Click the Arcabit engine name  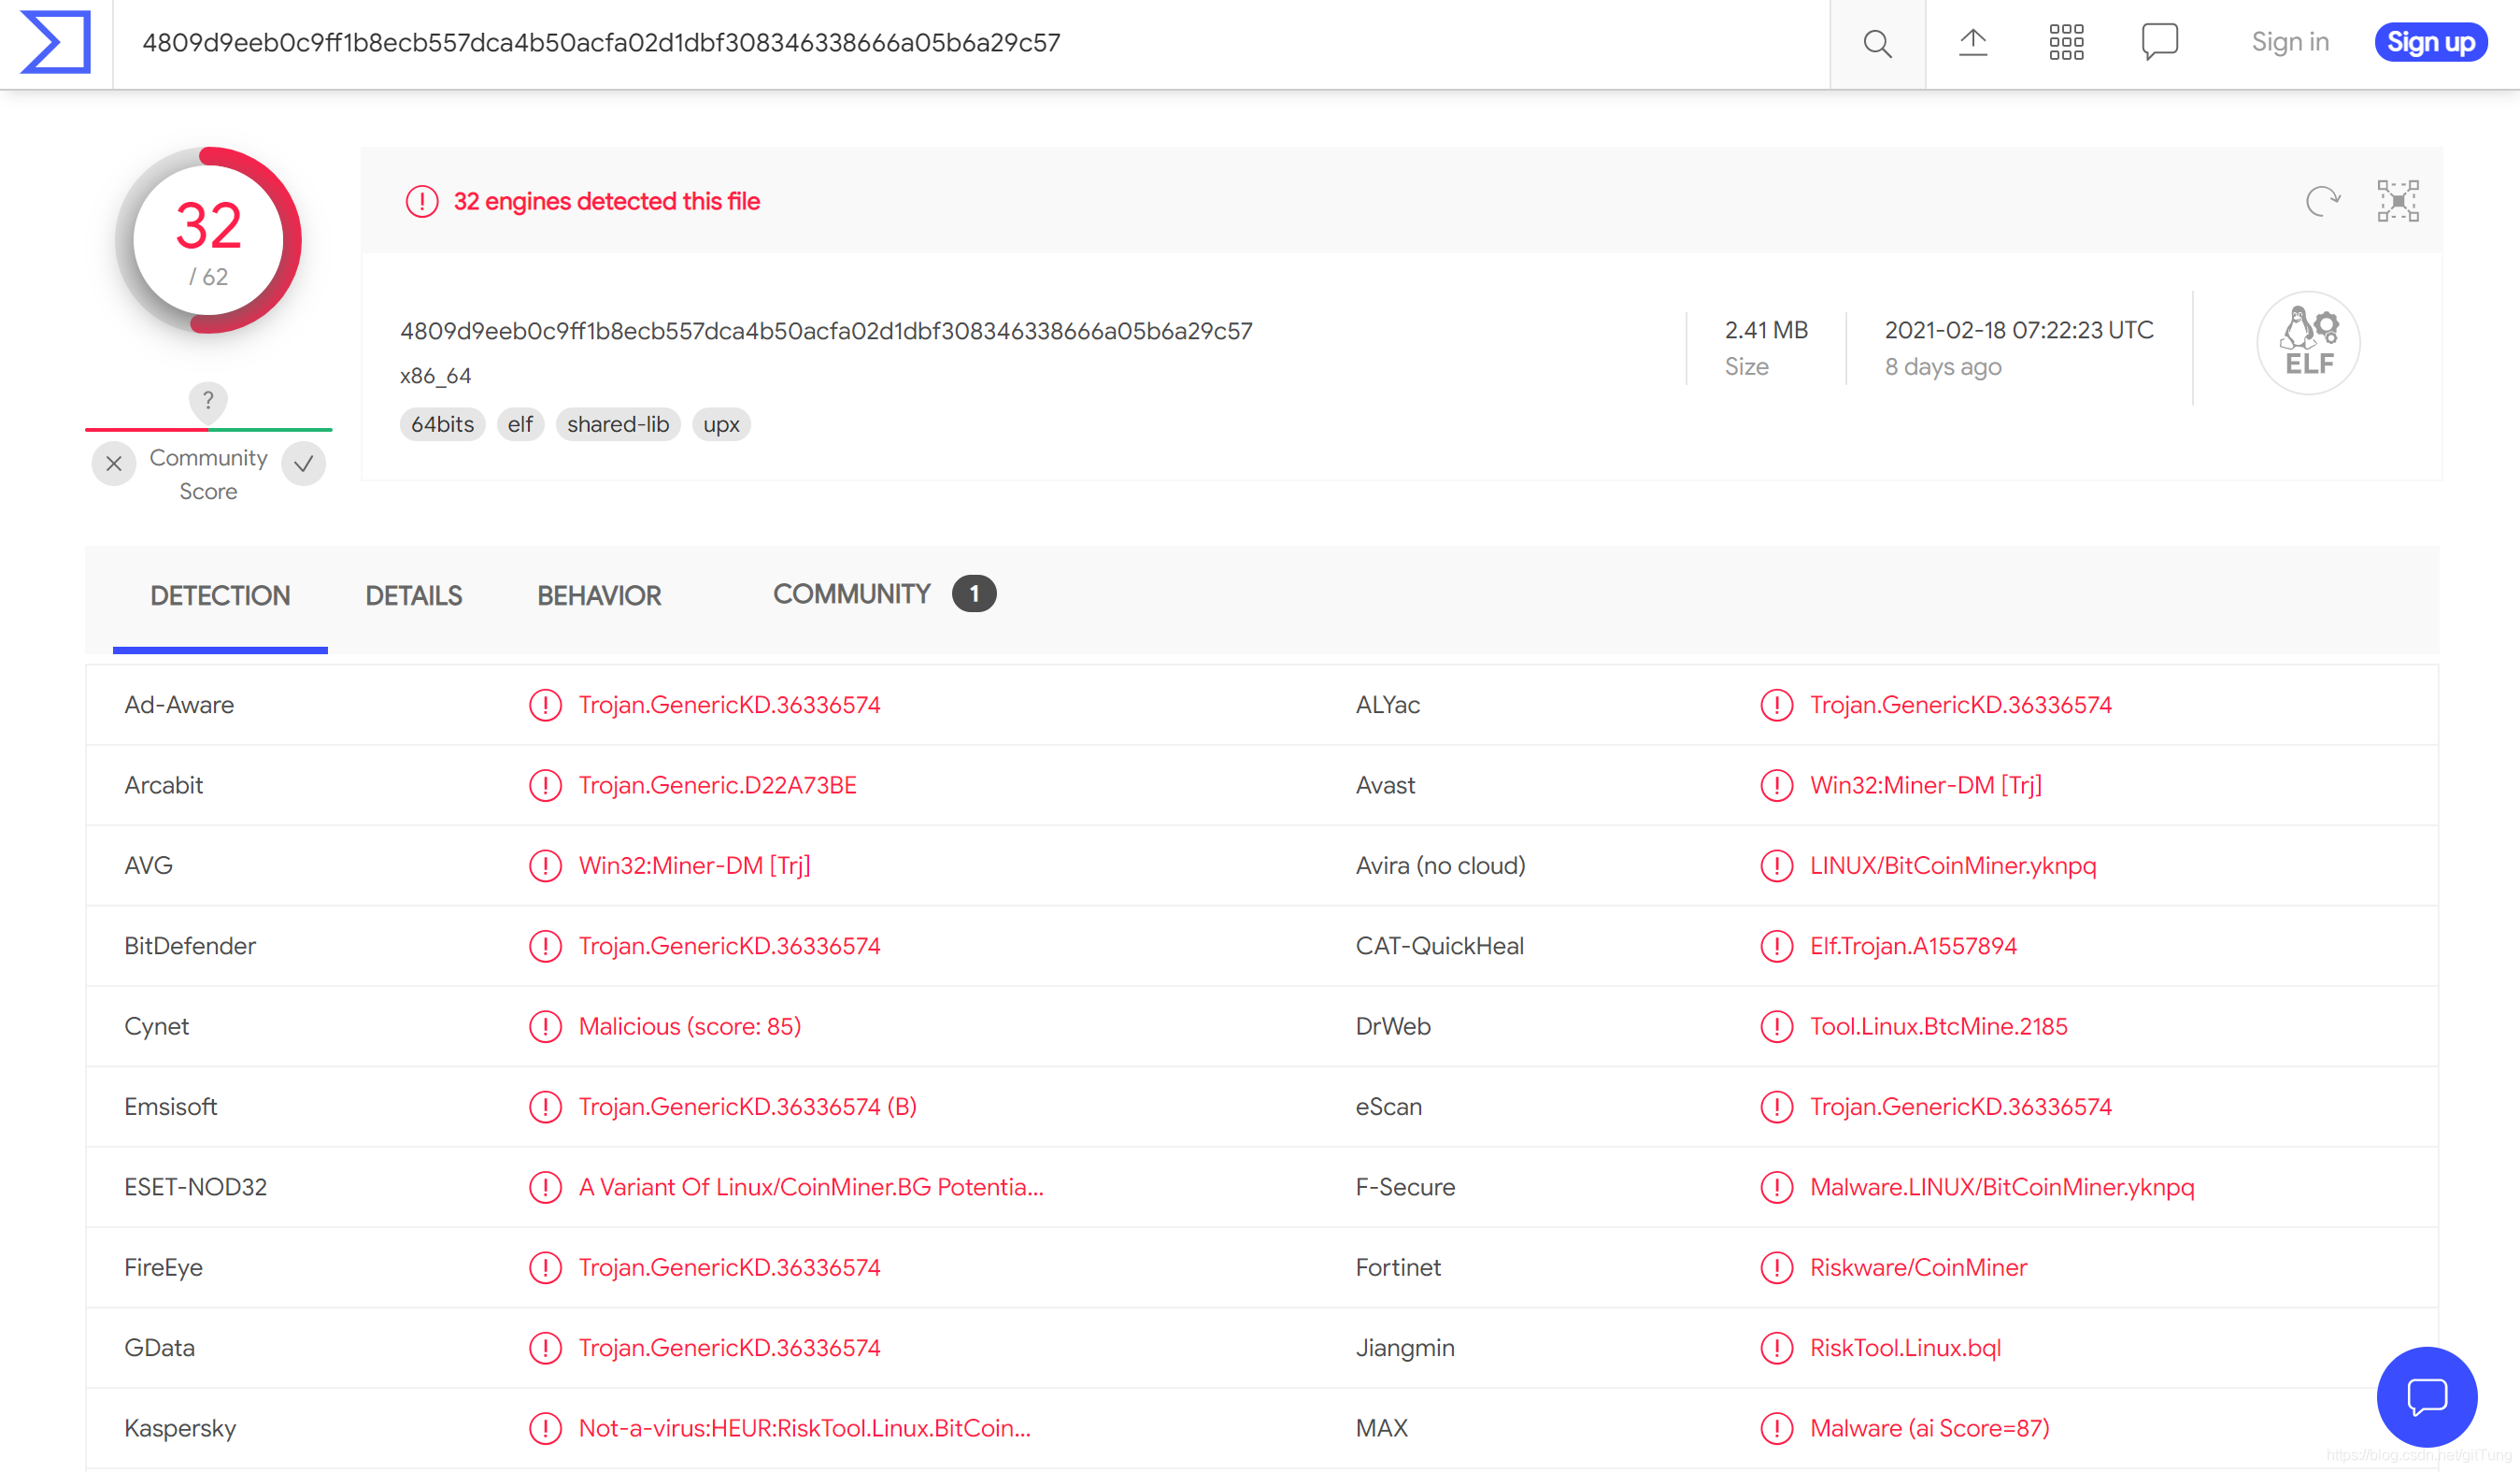[163, 785]
